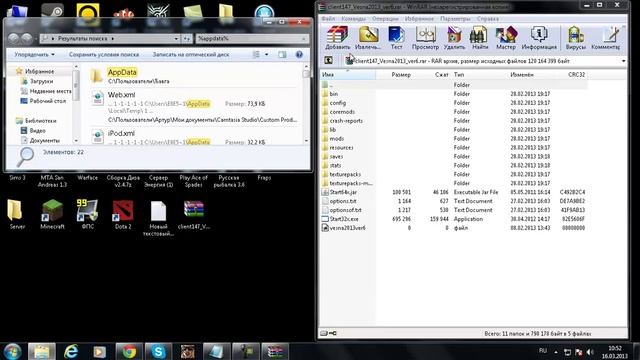Image resolution: width=640 pixels, height=360 pixels.
Task: Click Записать на оптический диск button
Action: click(x=191, y=54)
